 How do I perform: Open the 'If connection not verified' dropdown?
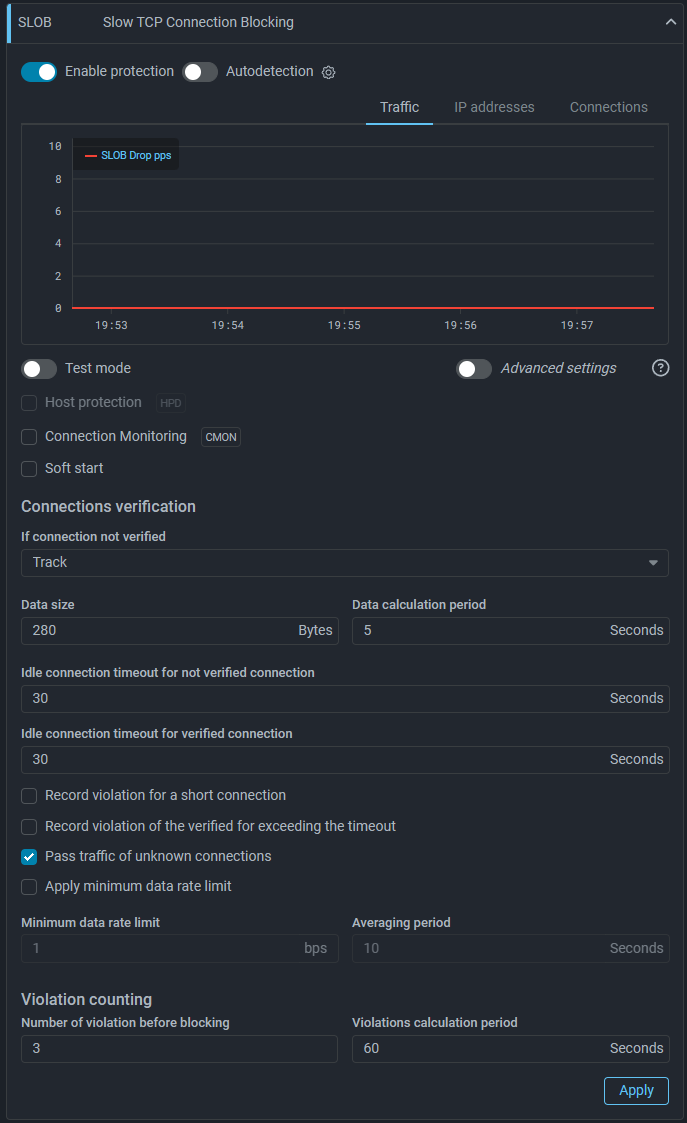[344, 563]
